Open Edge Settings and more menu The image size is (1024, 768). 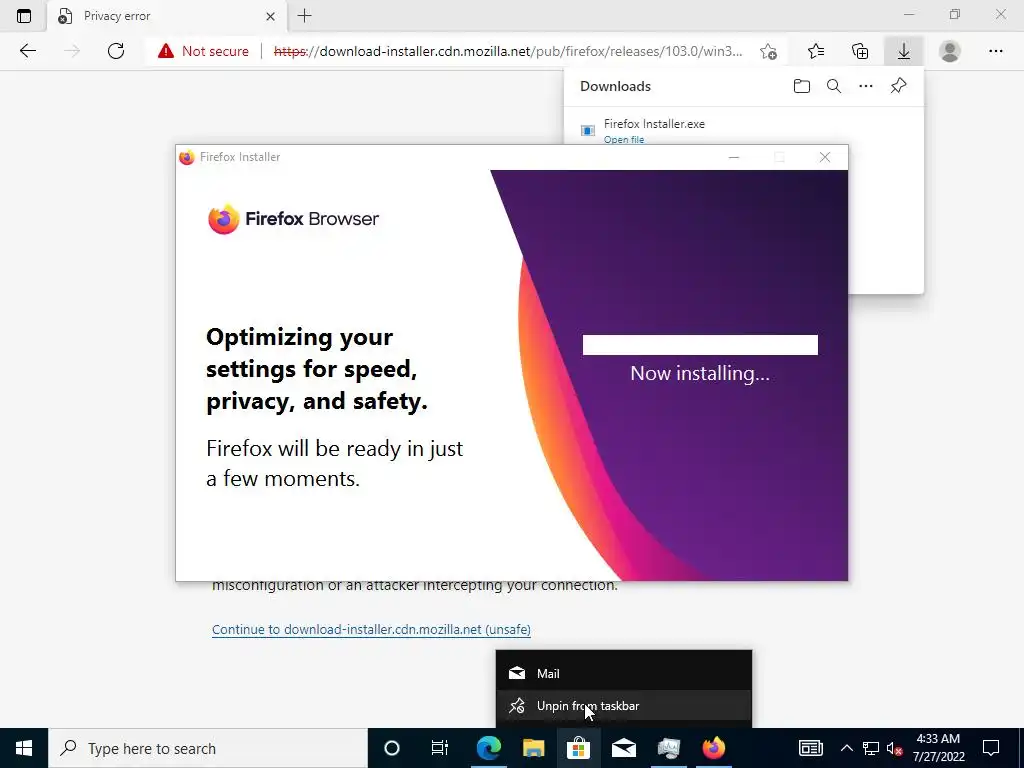point(995,51)
